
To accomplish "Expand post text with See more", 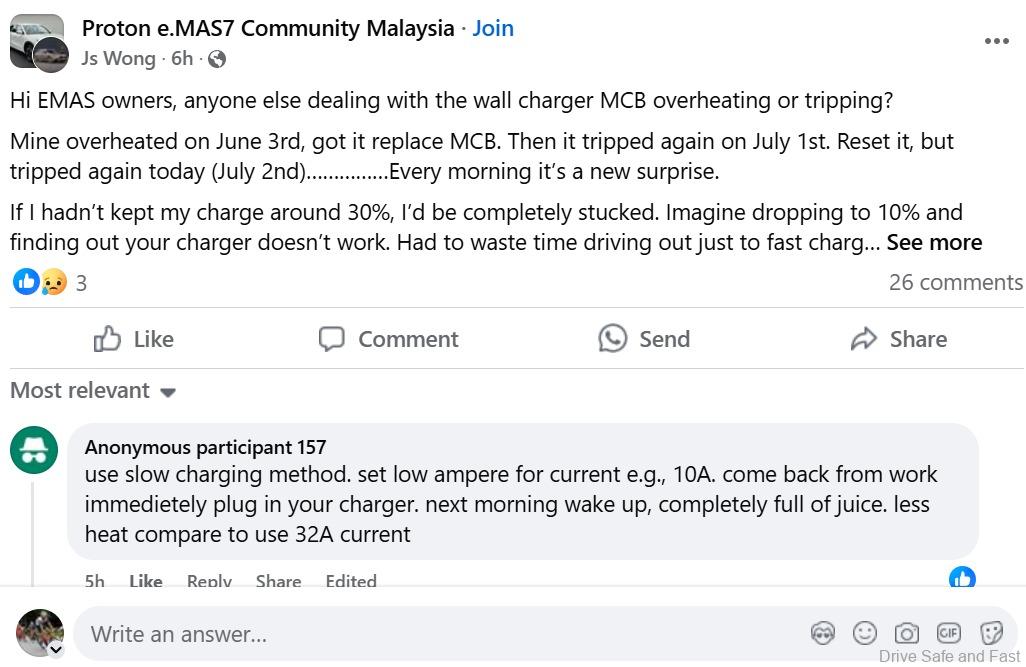I will [934, 243].
